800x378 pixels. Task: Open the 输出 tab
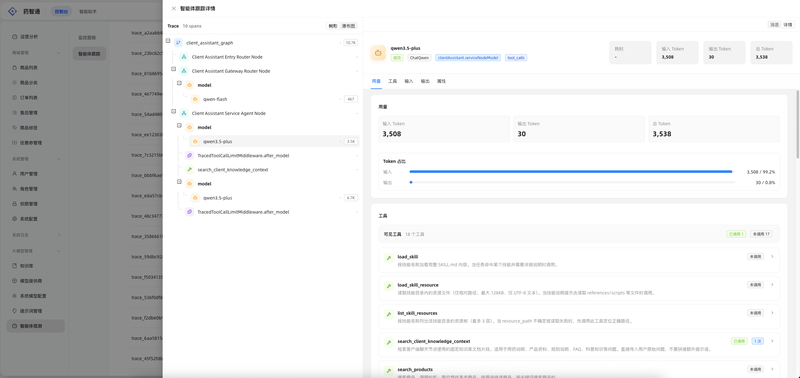[425, 81]
